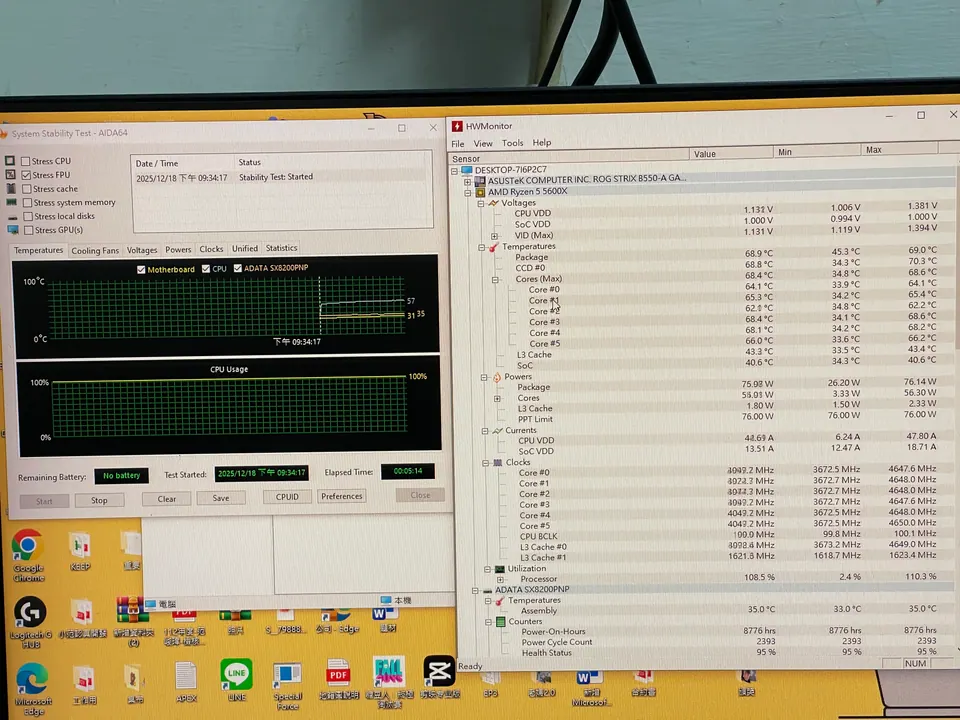The image size is (960, 720).
Task: Select the DESKTOP-7I6P2C7 computer icon
Action: [x=467, y=170]
